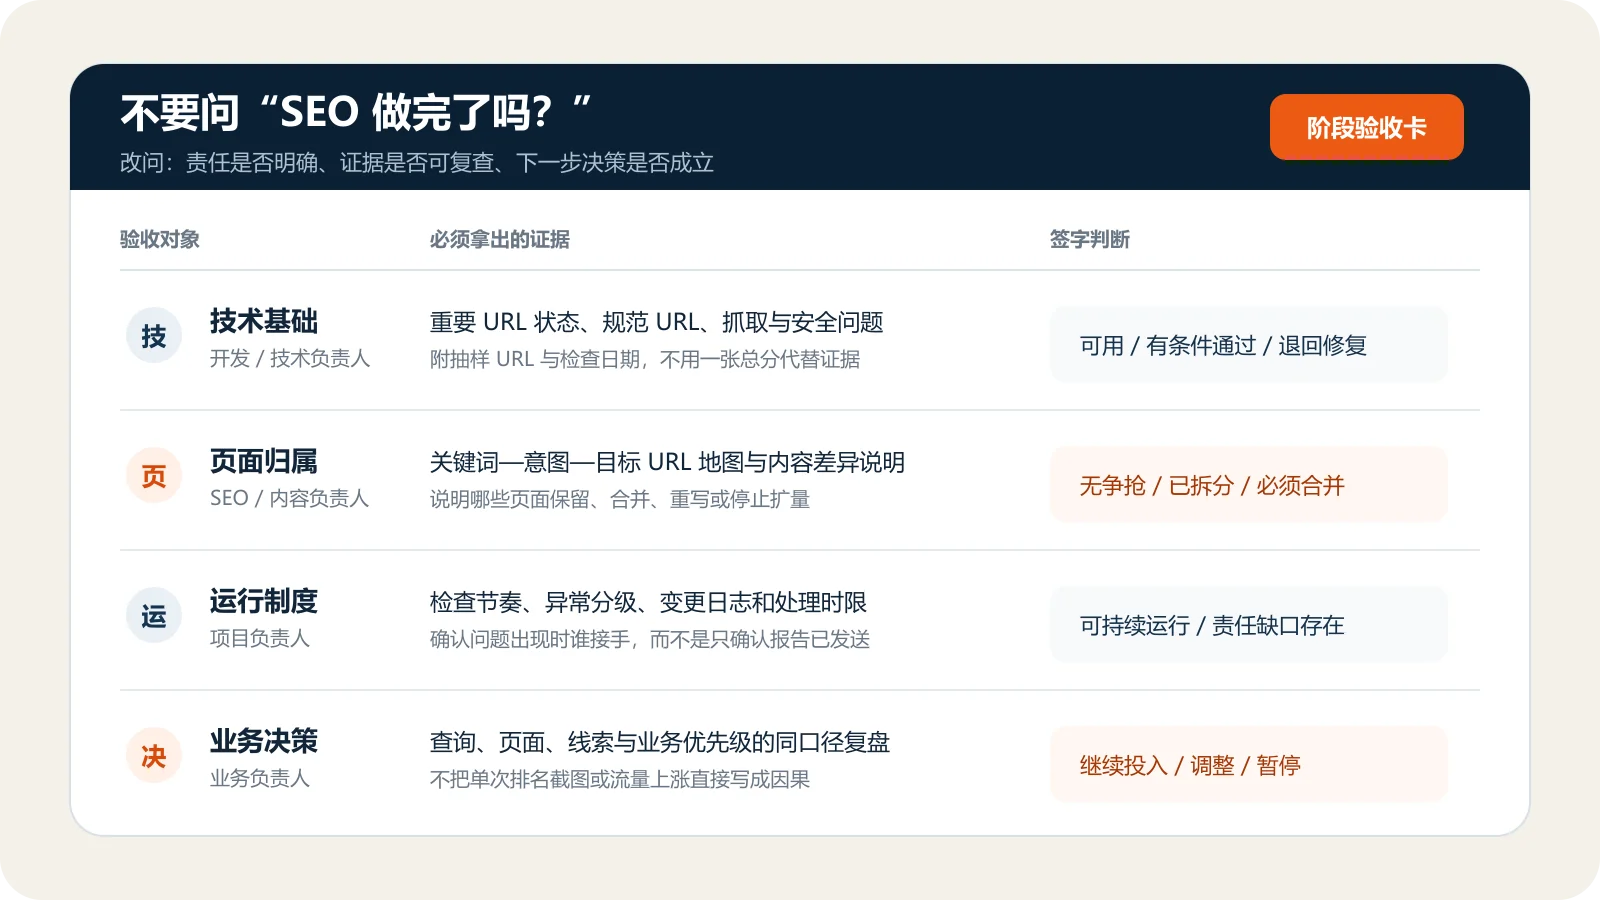Click the 重要 URL 状态、规范 URL evidence line
Screen dimensions: 1600x900
click(657, 322)
